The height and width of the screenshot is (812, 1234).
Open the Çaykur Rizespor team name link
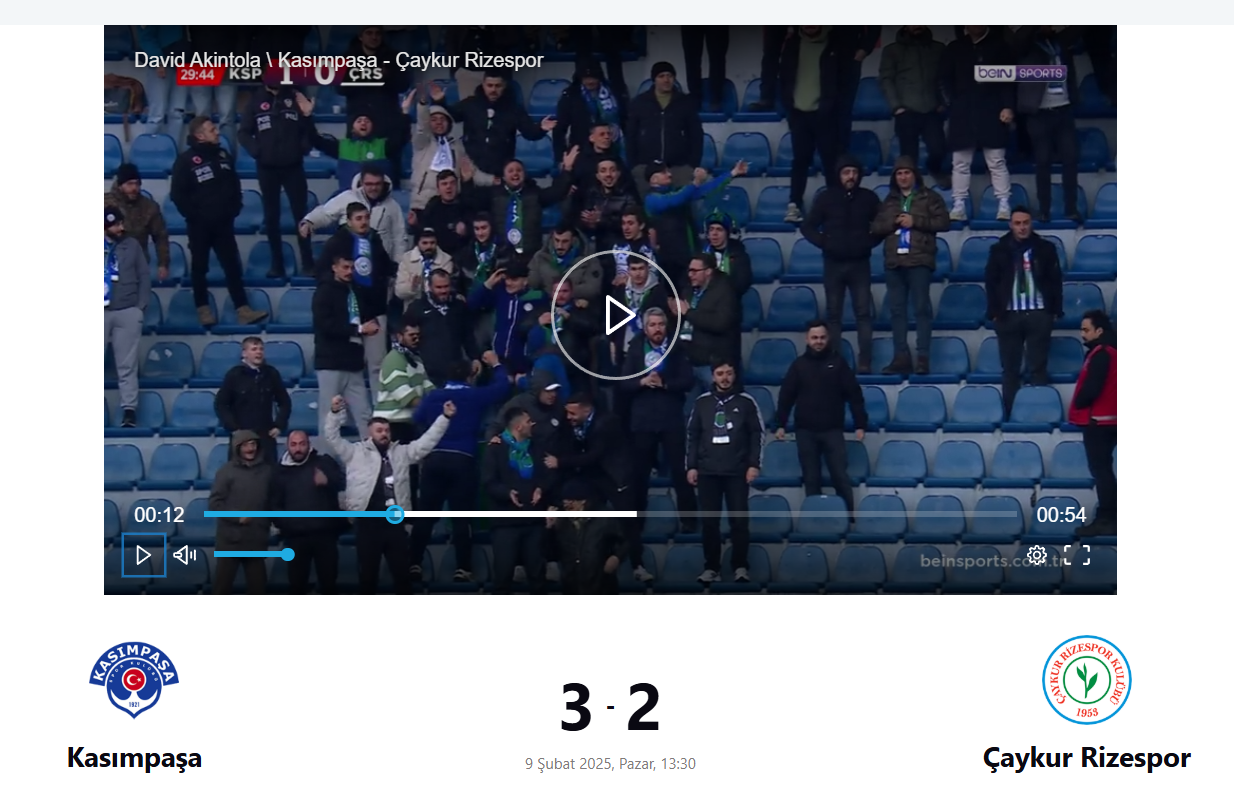click(1087, 758)
